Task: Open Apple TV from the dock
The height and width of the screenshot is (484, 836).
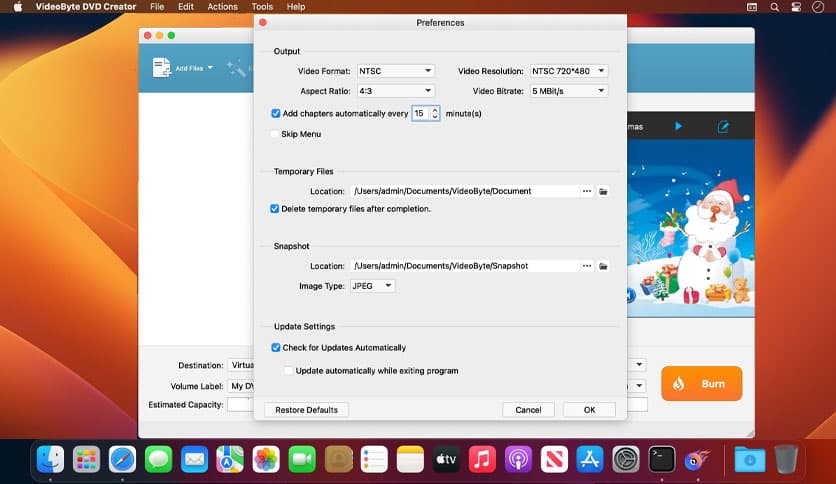Action: [446, 459]
